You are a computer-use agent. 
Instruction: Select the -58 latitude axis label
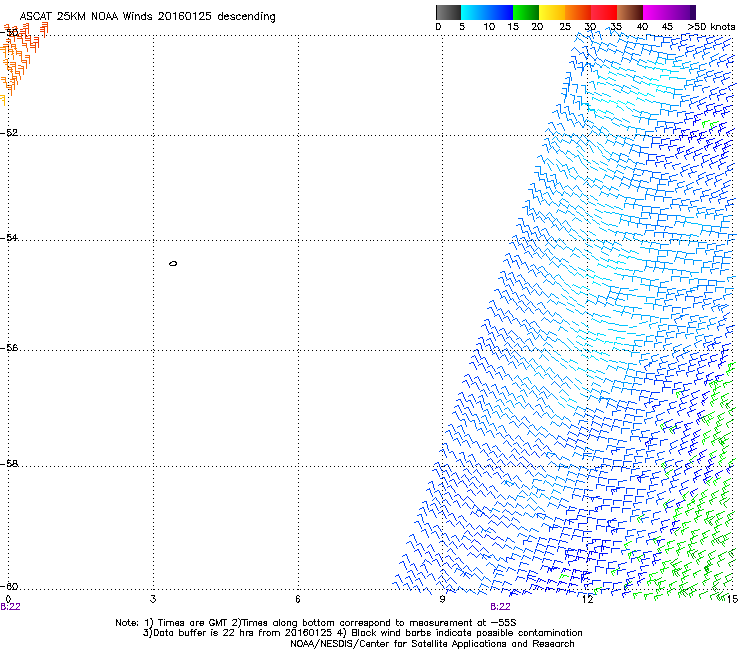9,464
